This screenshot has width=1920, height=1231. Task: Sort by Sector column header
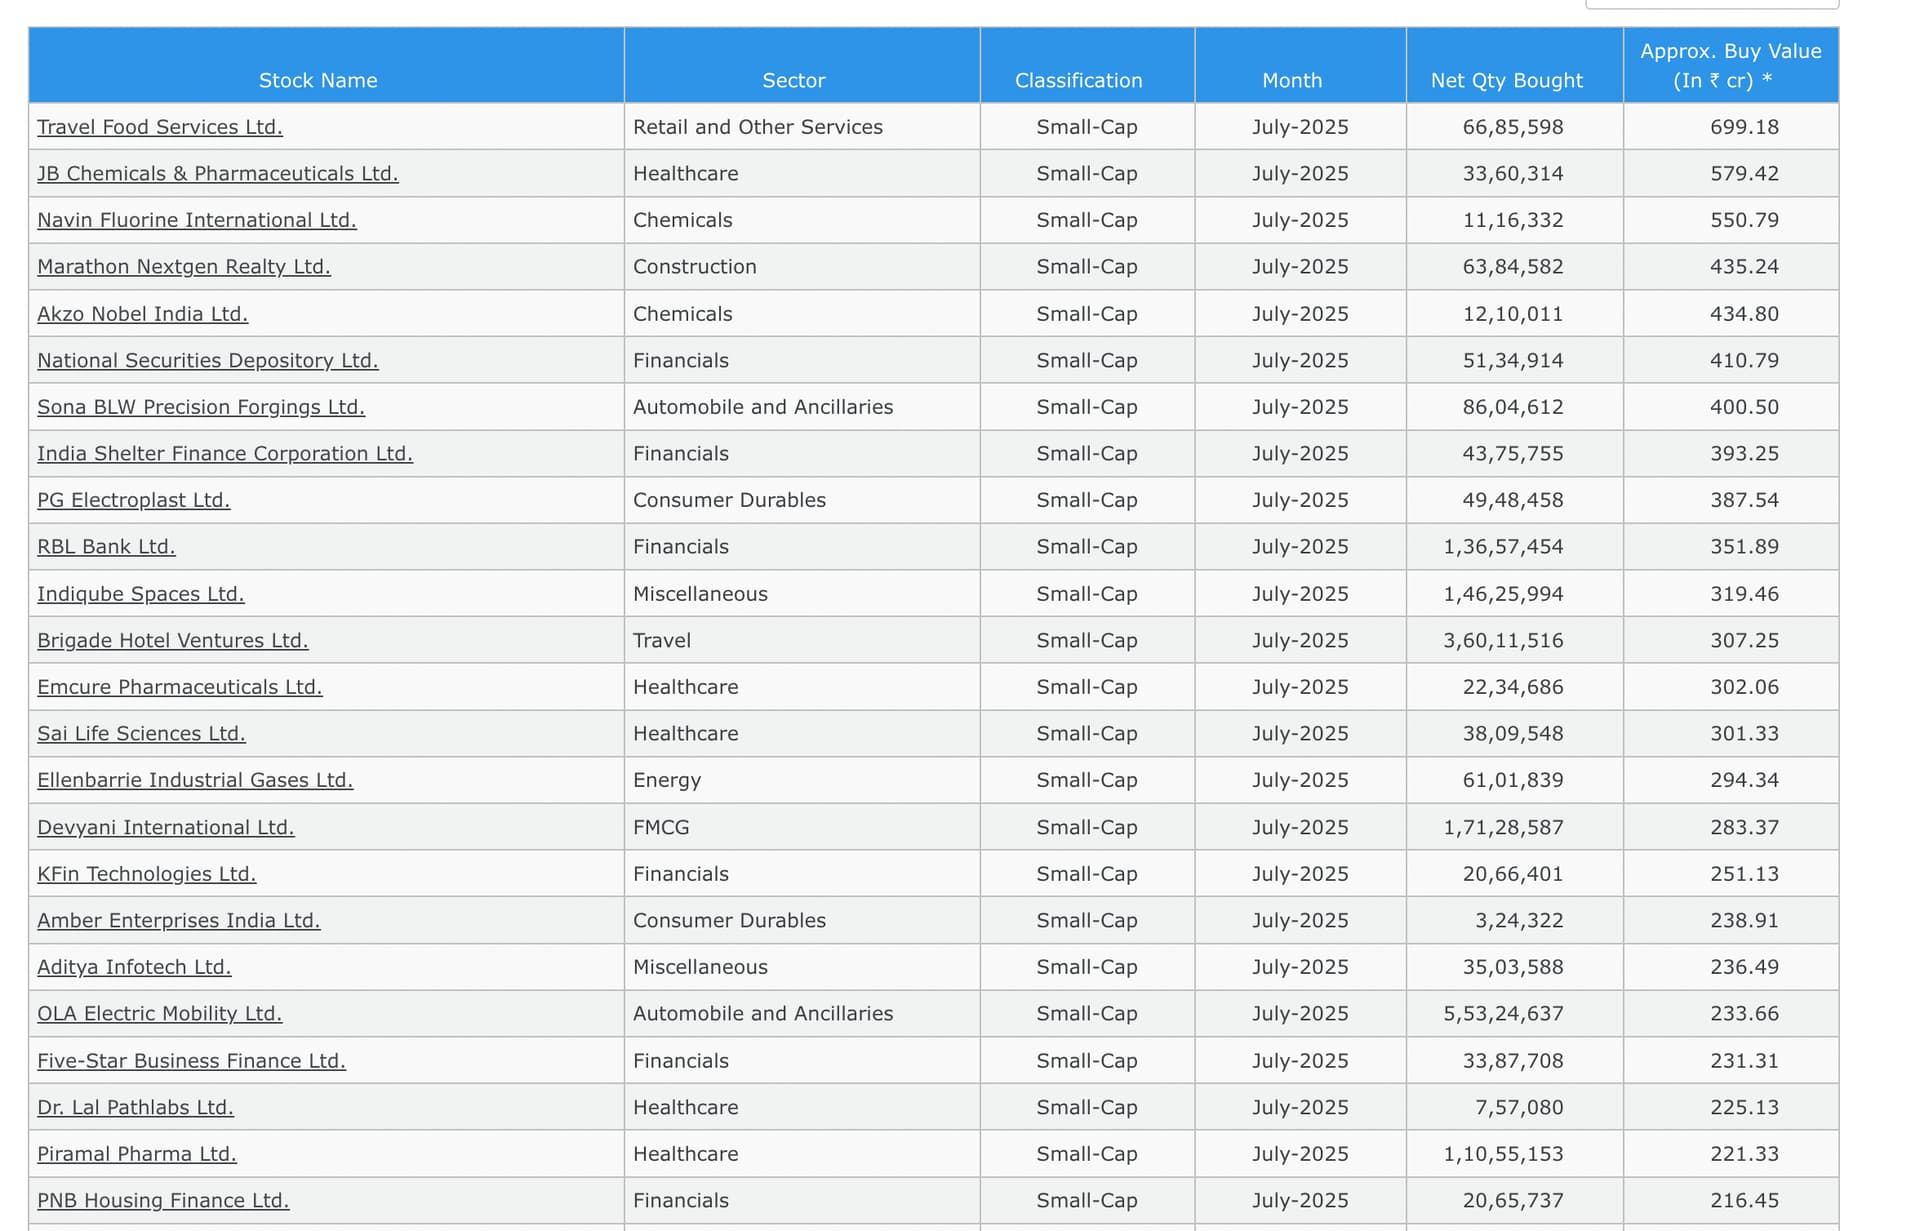(793, 80)
